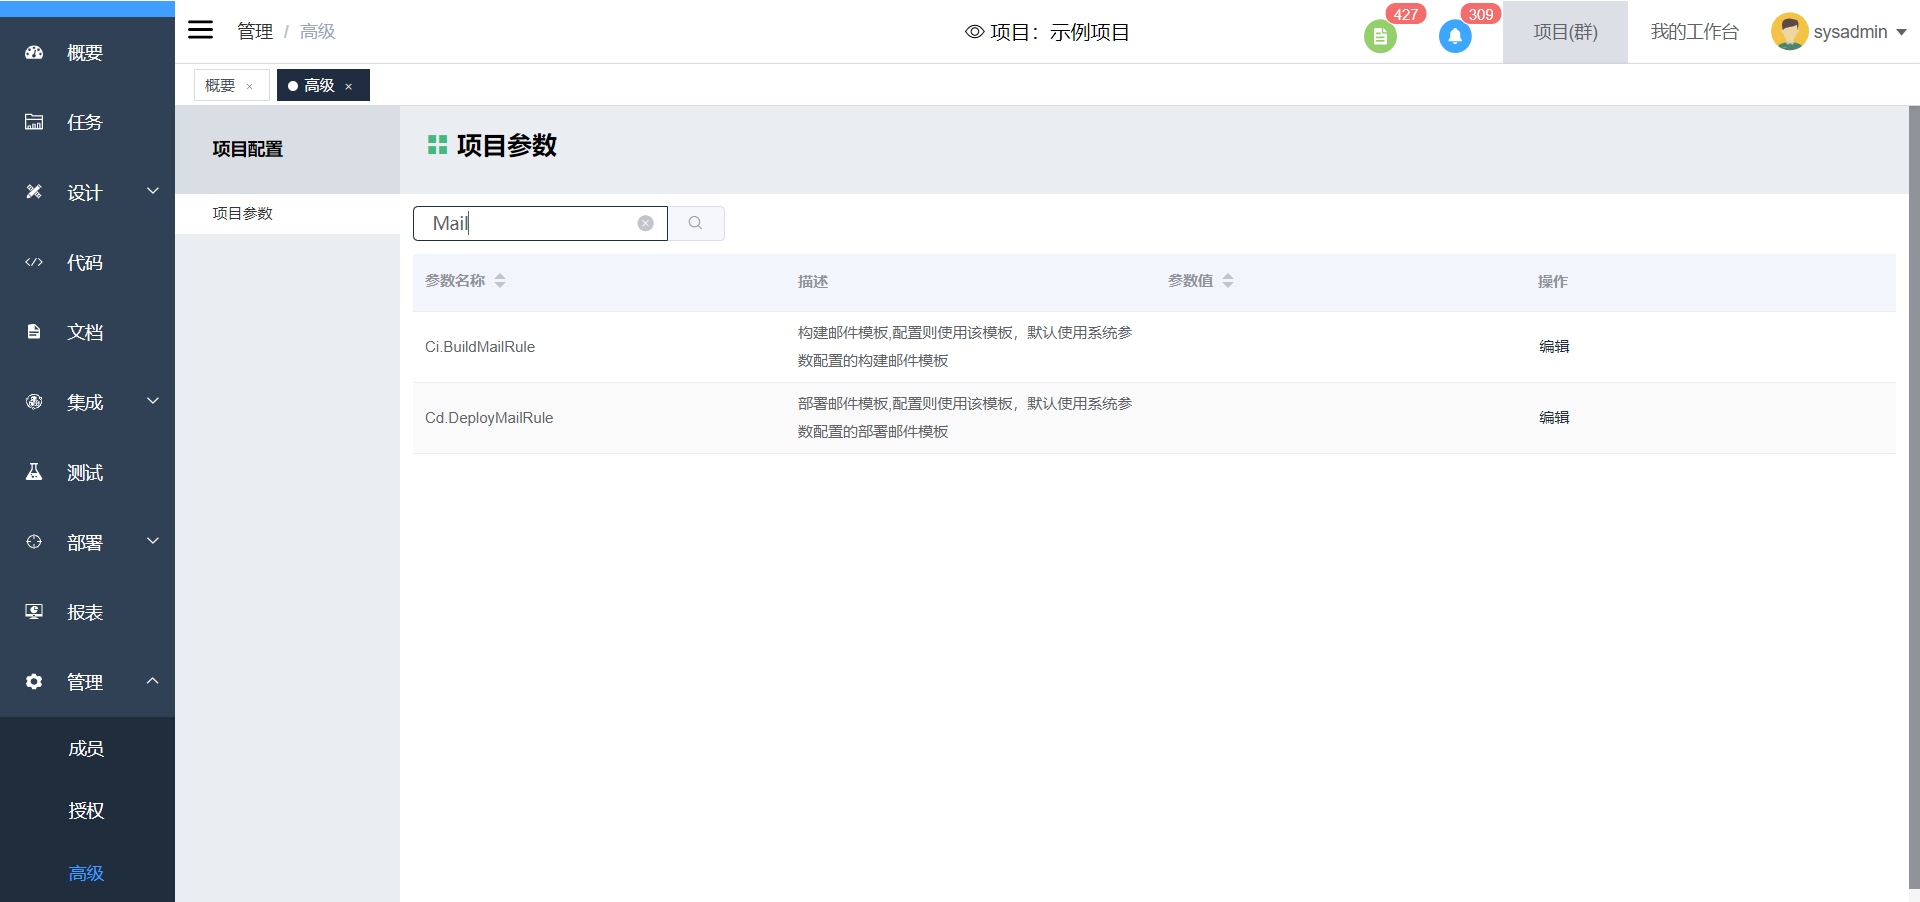Viewport: 1920px width, 902px height.
Task: Sort by 参数名称 column
Action: coord(499,281)
